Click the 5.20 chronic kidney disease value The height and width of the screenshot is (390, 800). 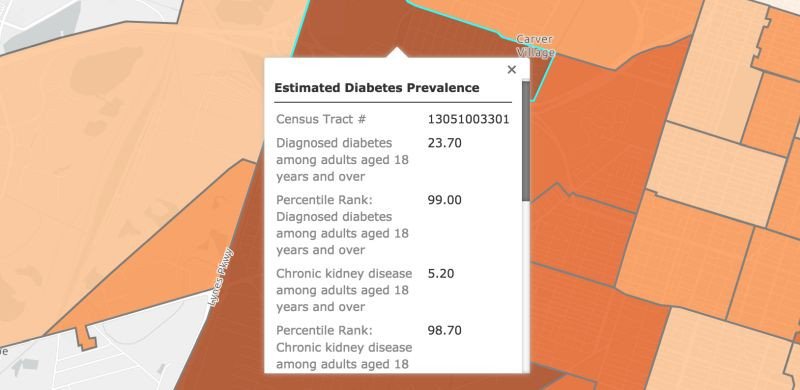(x=441, y=274)
